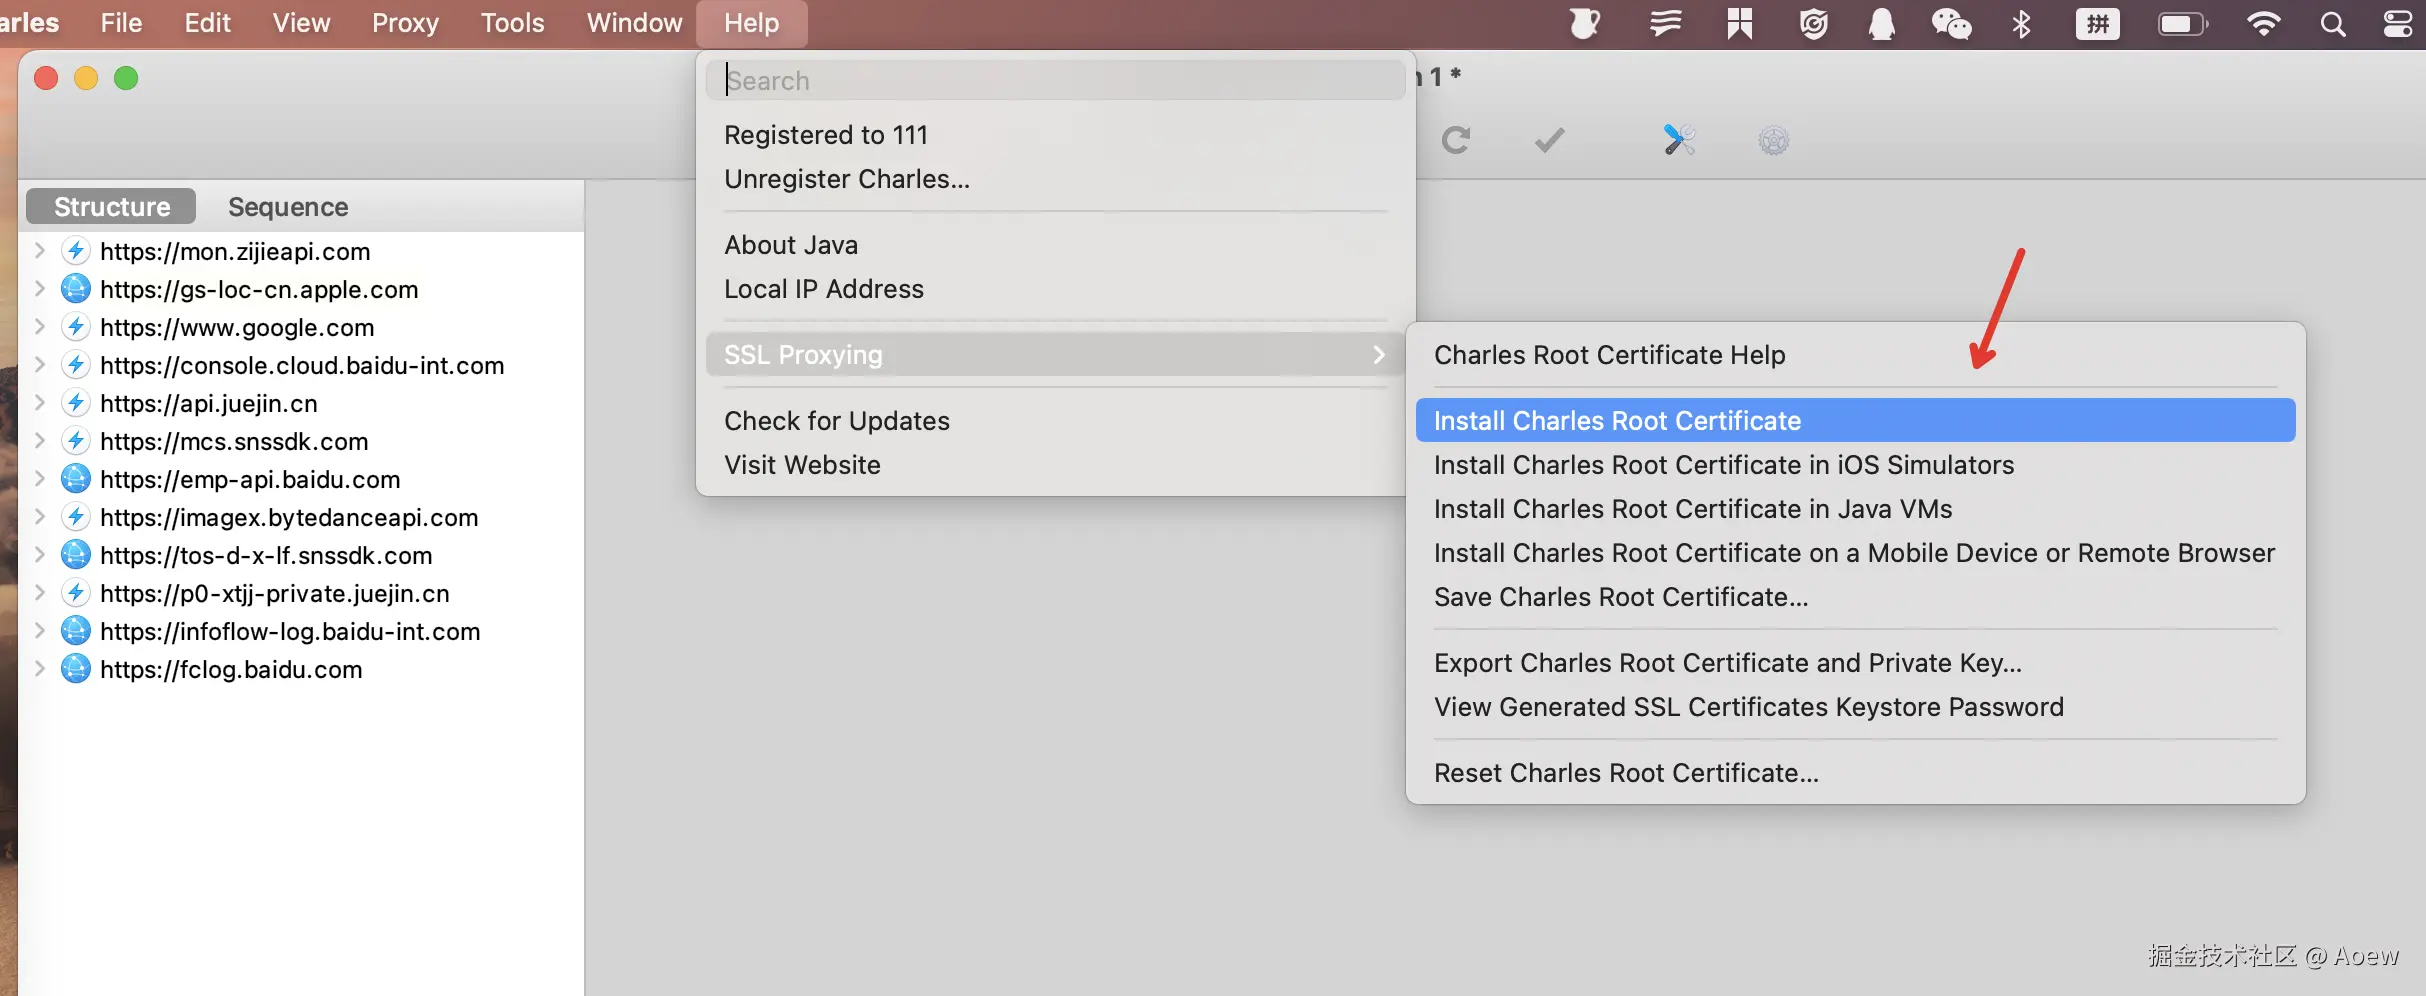The width and height of the screenshot is (2426, 996).
Task: Open the notification bell menu bar icon
Action: pos(1881,23)
